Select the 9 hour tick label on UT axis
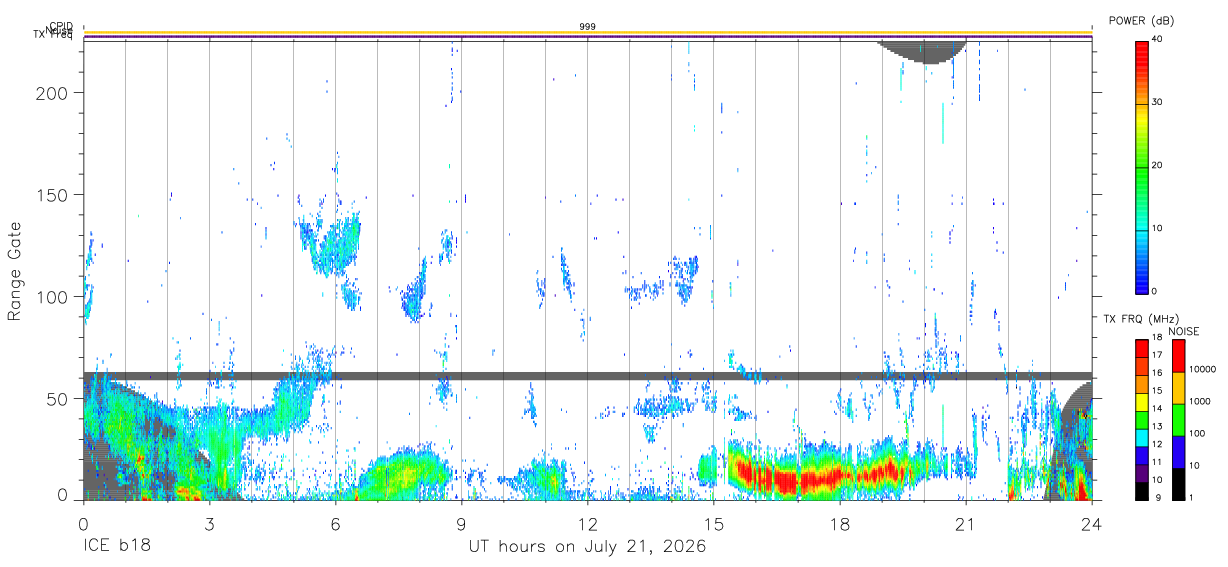1228x567 pixels. click(x=462, y=523)
